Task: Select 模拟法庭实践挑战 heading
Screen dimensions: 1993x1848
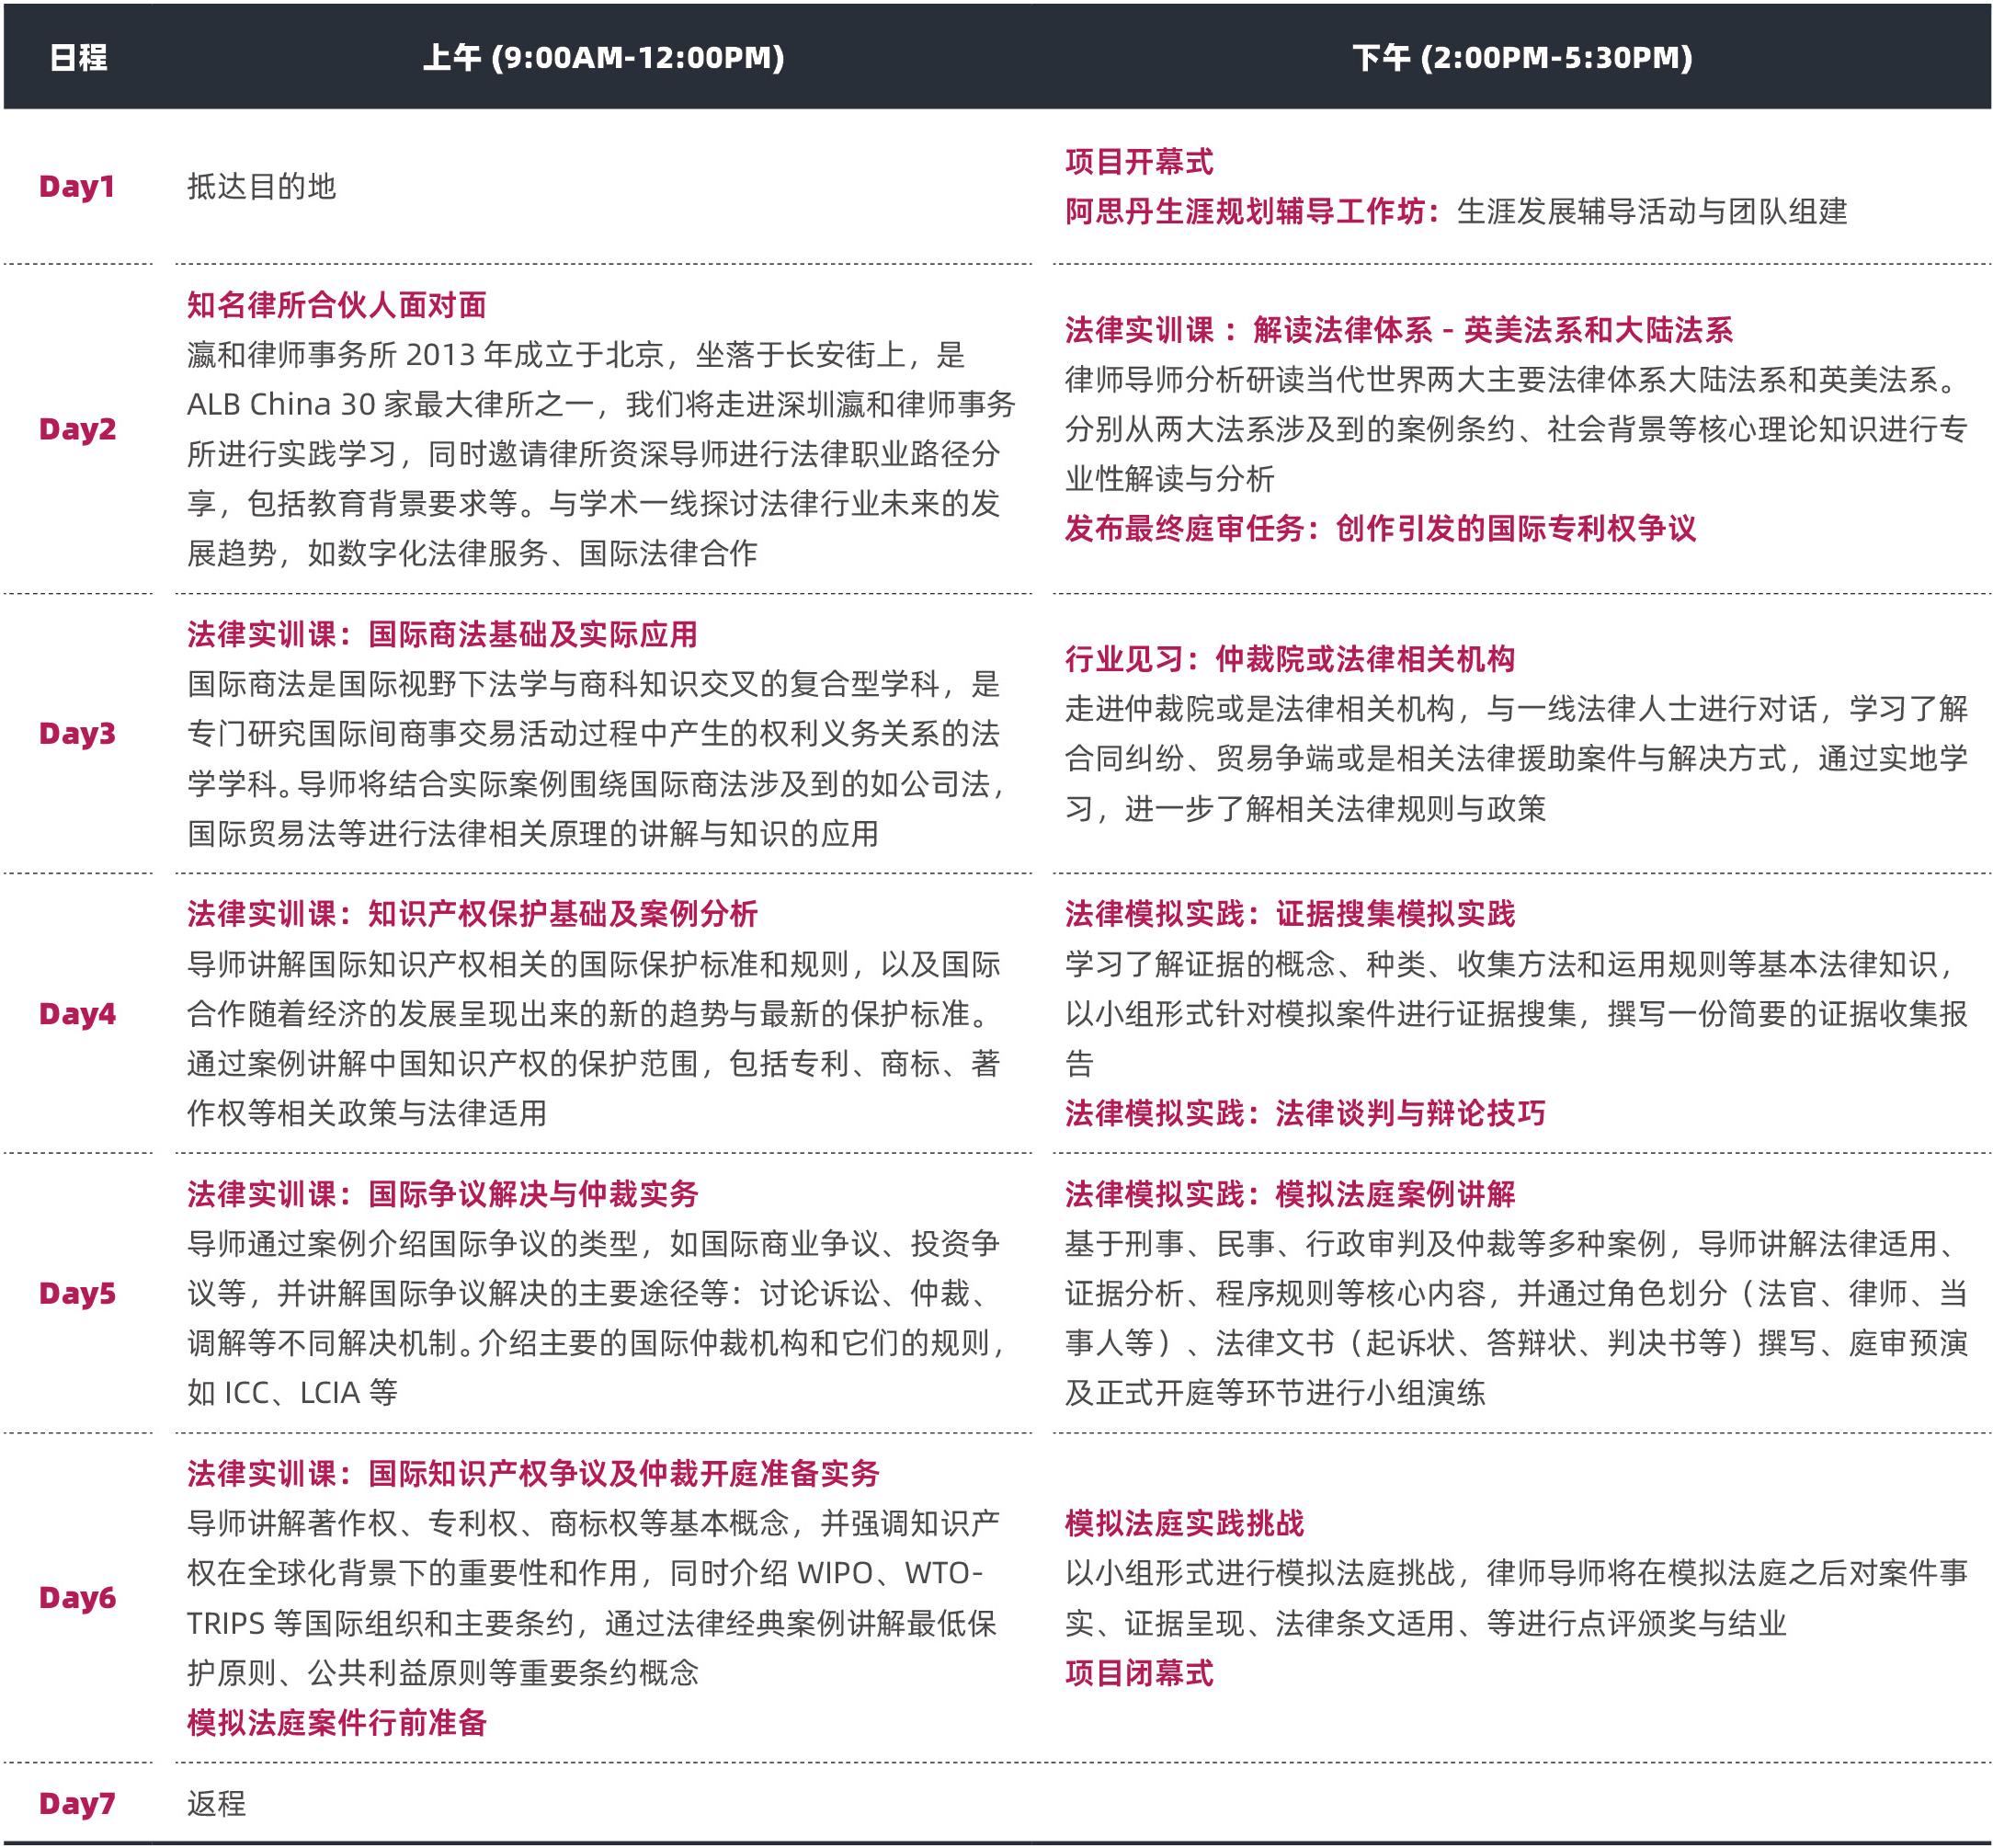Action: click(1184, 1524)
